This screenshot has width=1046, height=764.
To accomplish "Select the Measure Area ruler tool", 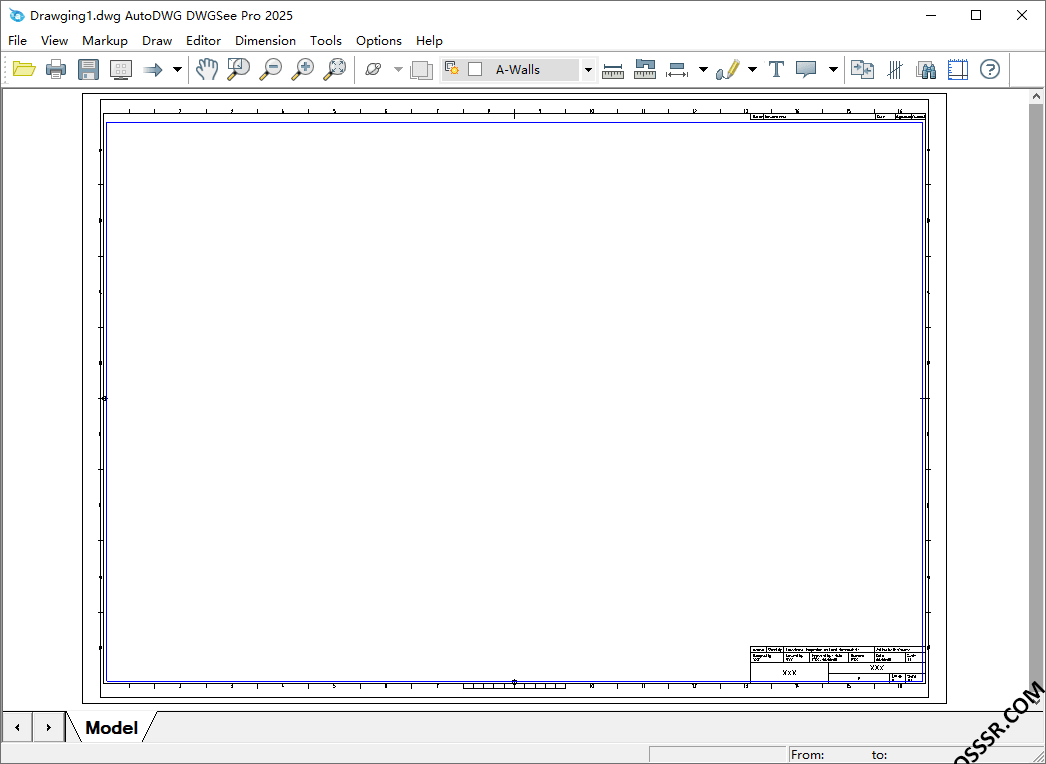I will [x=645, y=69].
